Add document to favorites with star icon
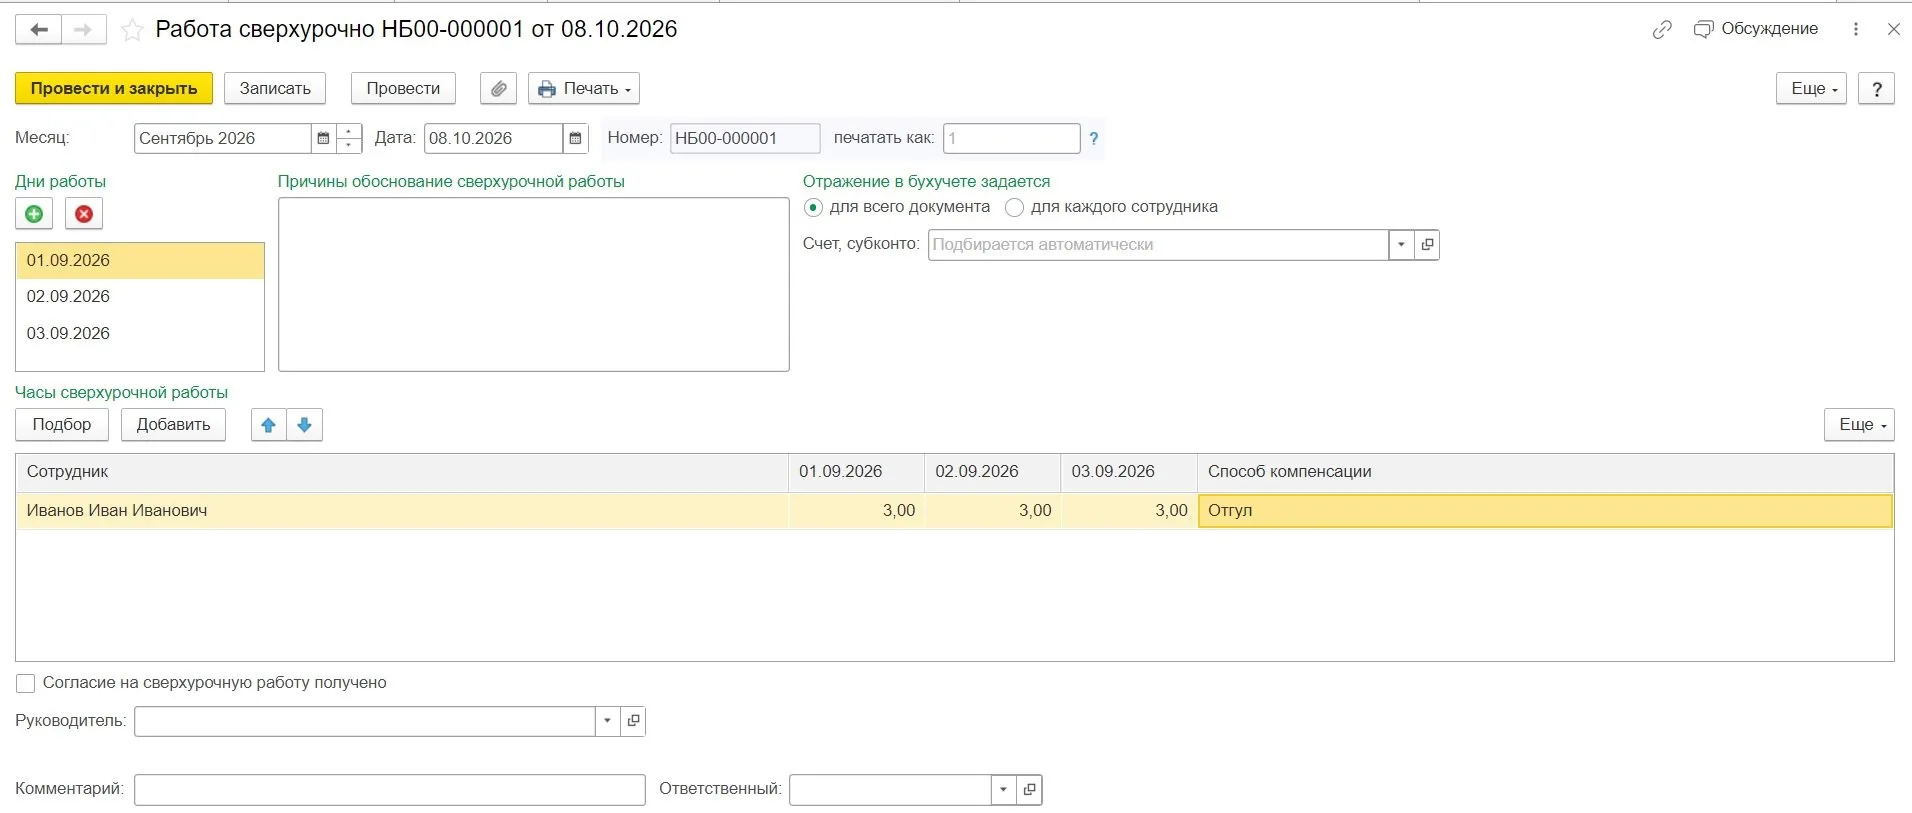The width and height of the screenshot is (1912, 813). tap(132, 30)
